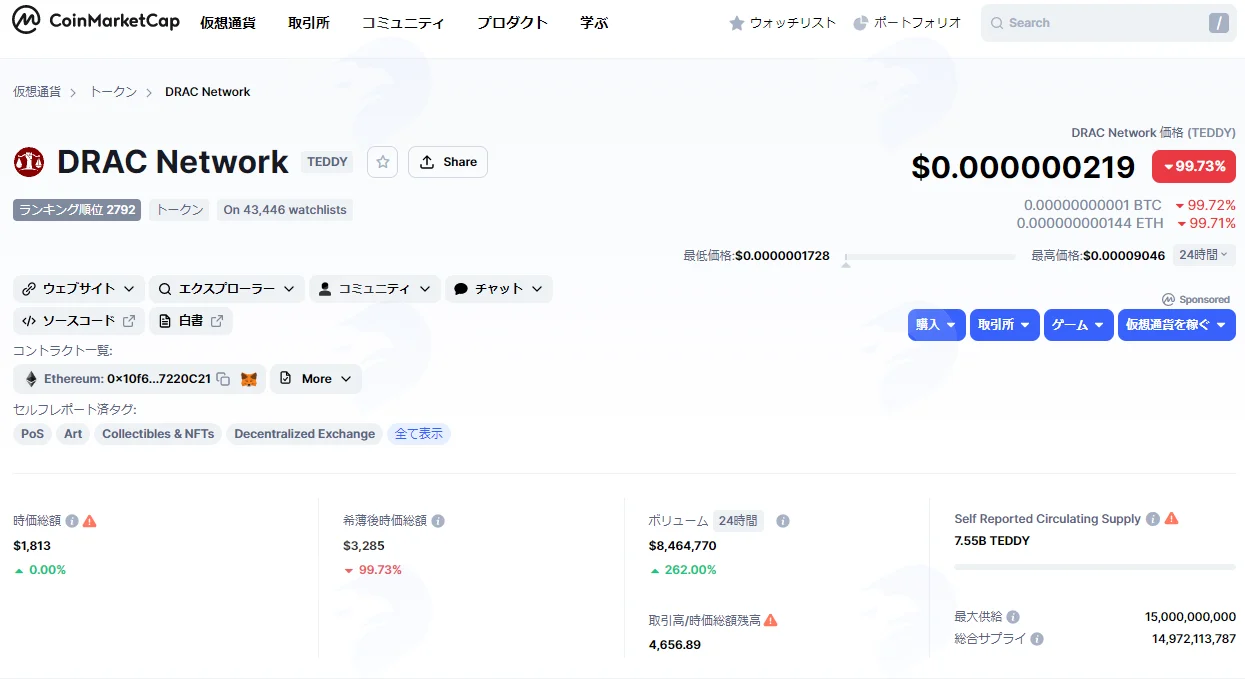1245x679 pixels.
Task: Click the DRAC Network token logo
Action: pos(29,162)
